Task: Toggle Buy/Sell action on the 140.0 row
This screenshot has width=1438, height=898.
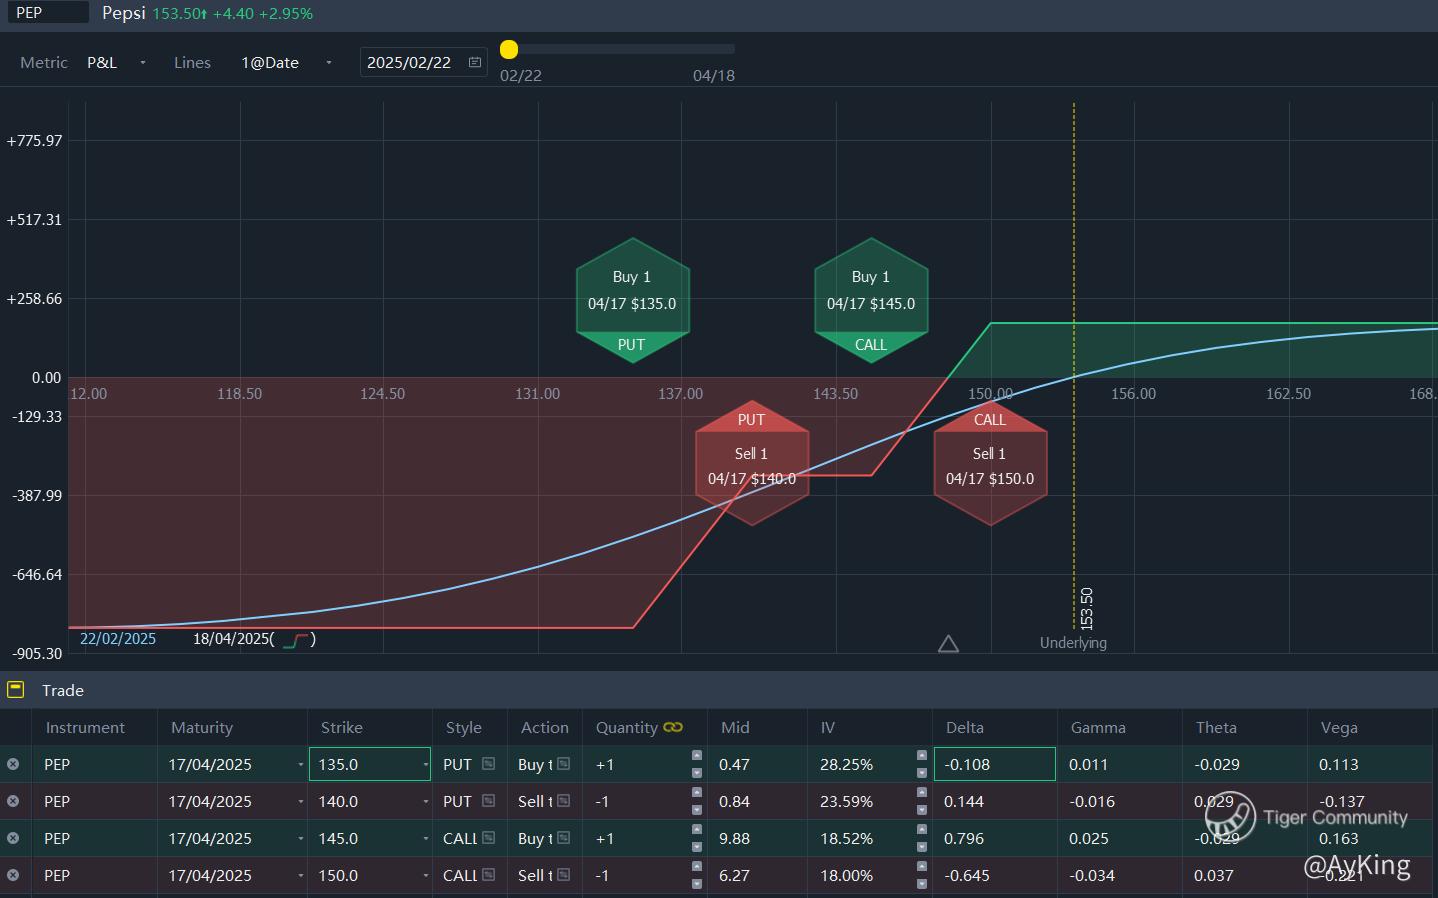Action: pyautogui.click(x=563, y=801)
